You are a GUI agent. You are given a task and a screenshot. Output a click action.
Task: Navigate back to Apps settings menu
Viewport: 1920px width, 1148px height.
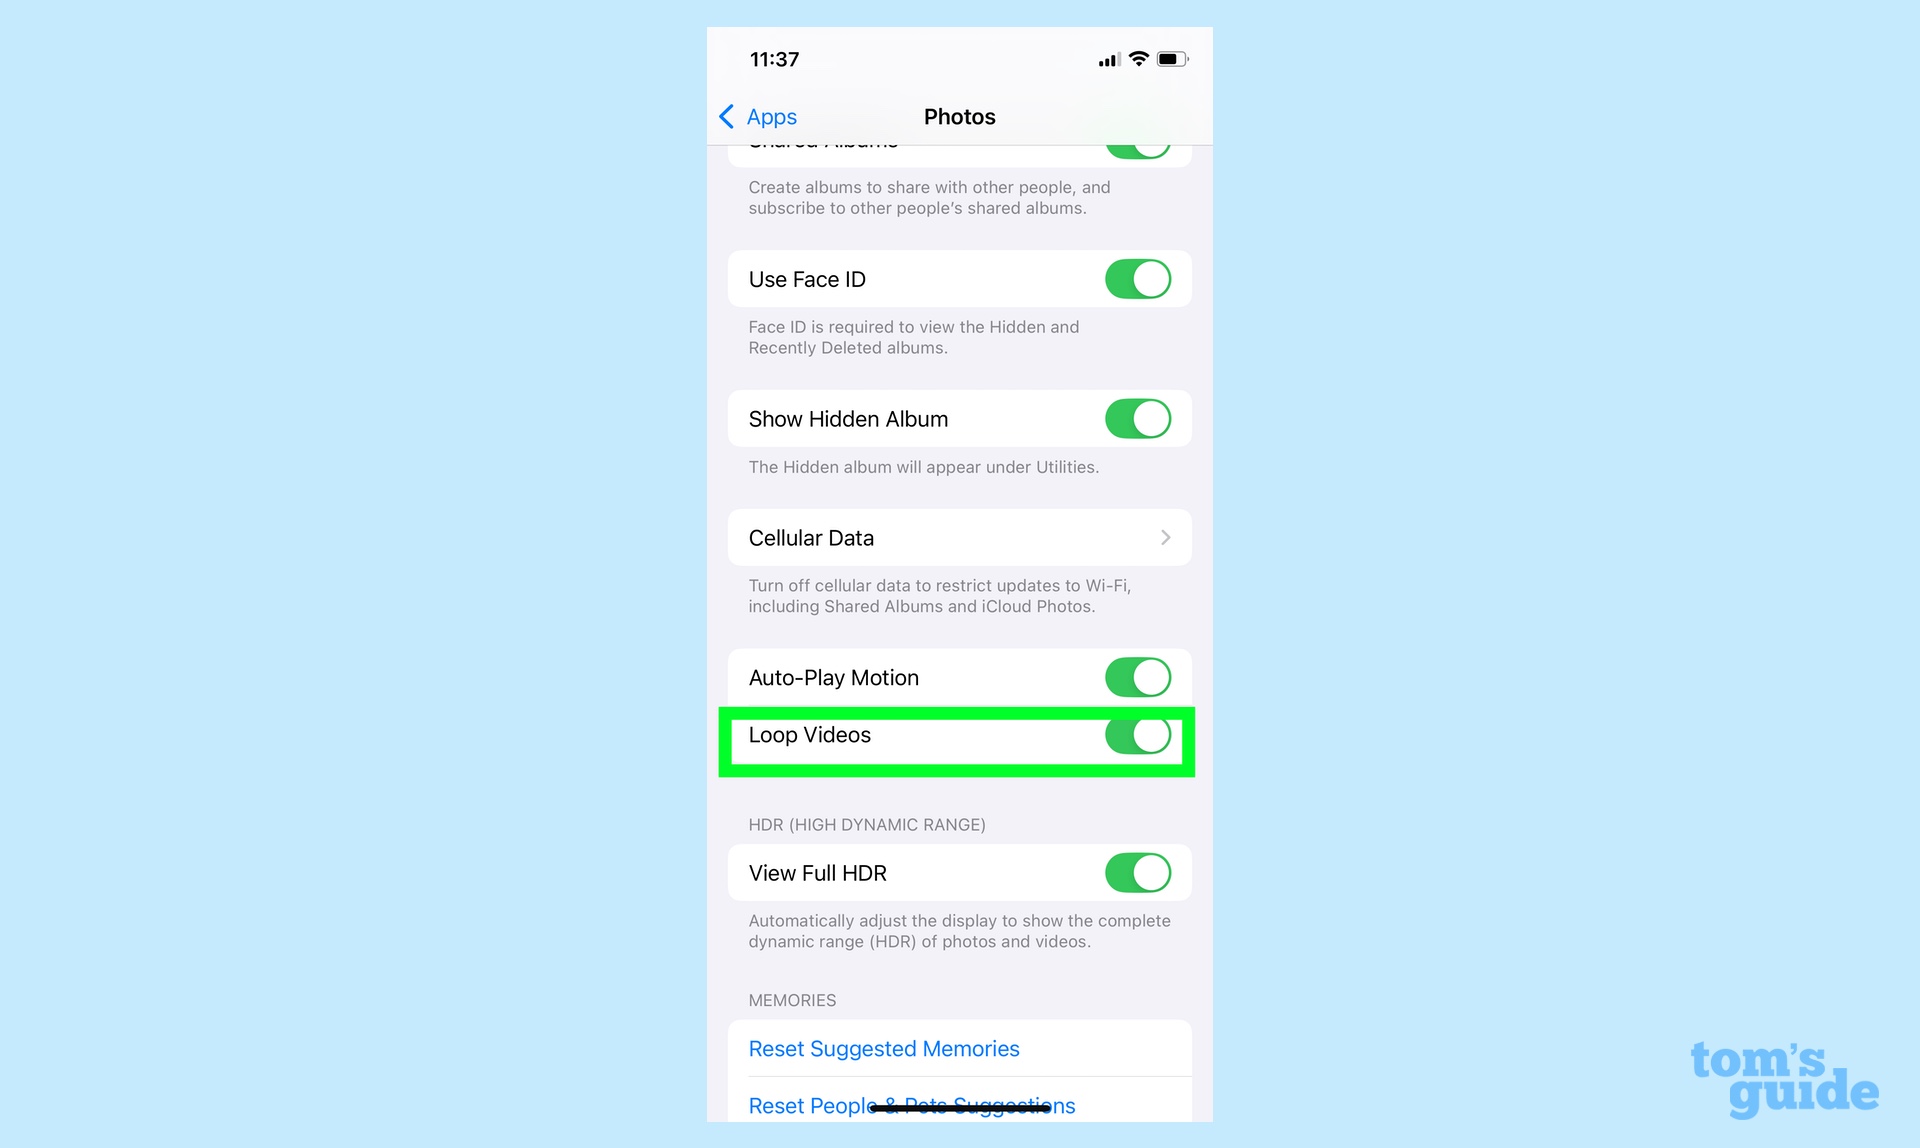tap(757, 116)
